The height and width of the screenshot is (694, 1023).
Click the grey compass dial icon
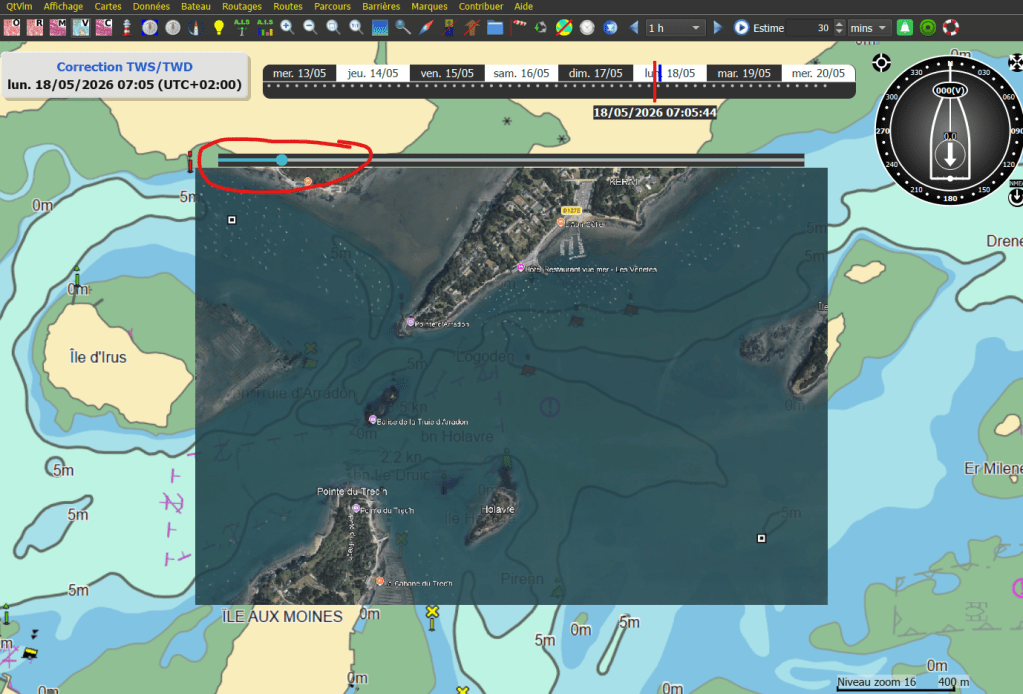tap(173, 27)
